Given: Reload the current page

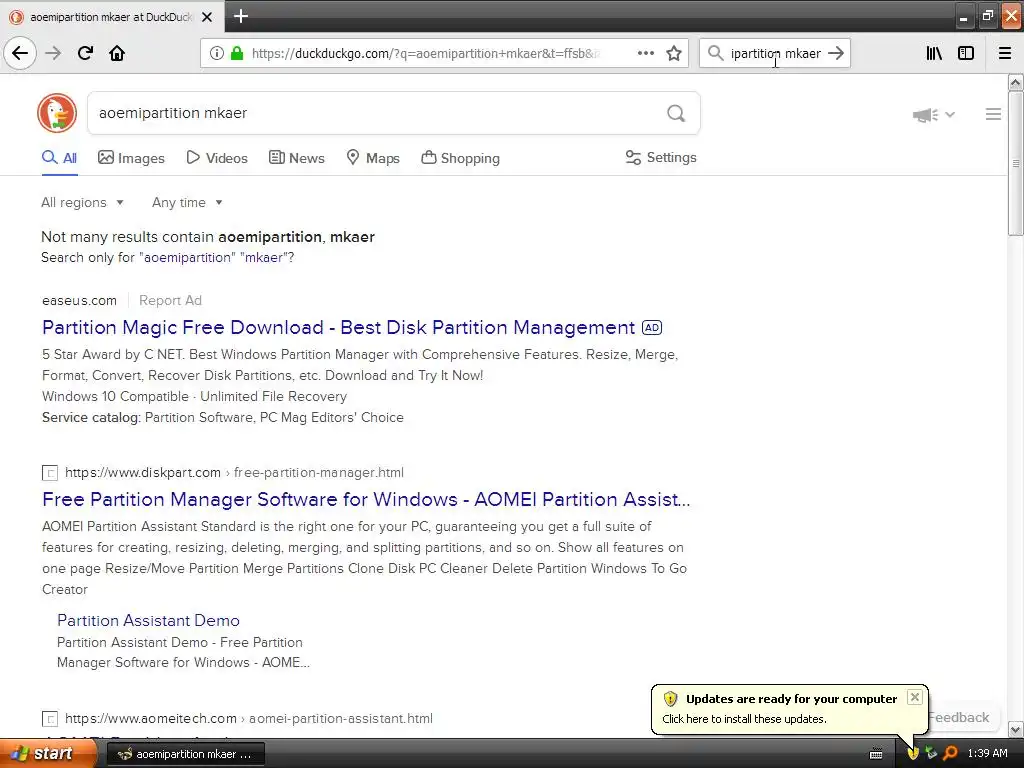Looking at the screenshot, I should 85,53.
